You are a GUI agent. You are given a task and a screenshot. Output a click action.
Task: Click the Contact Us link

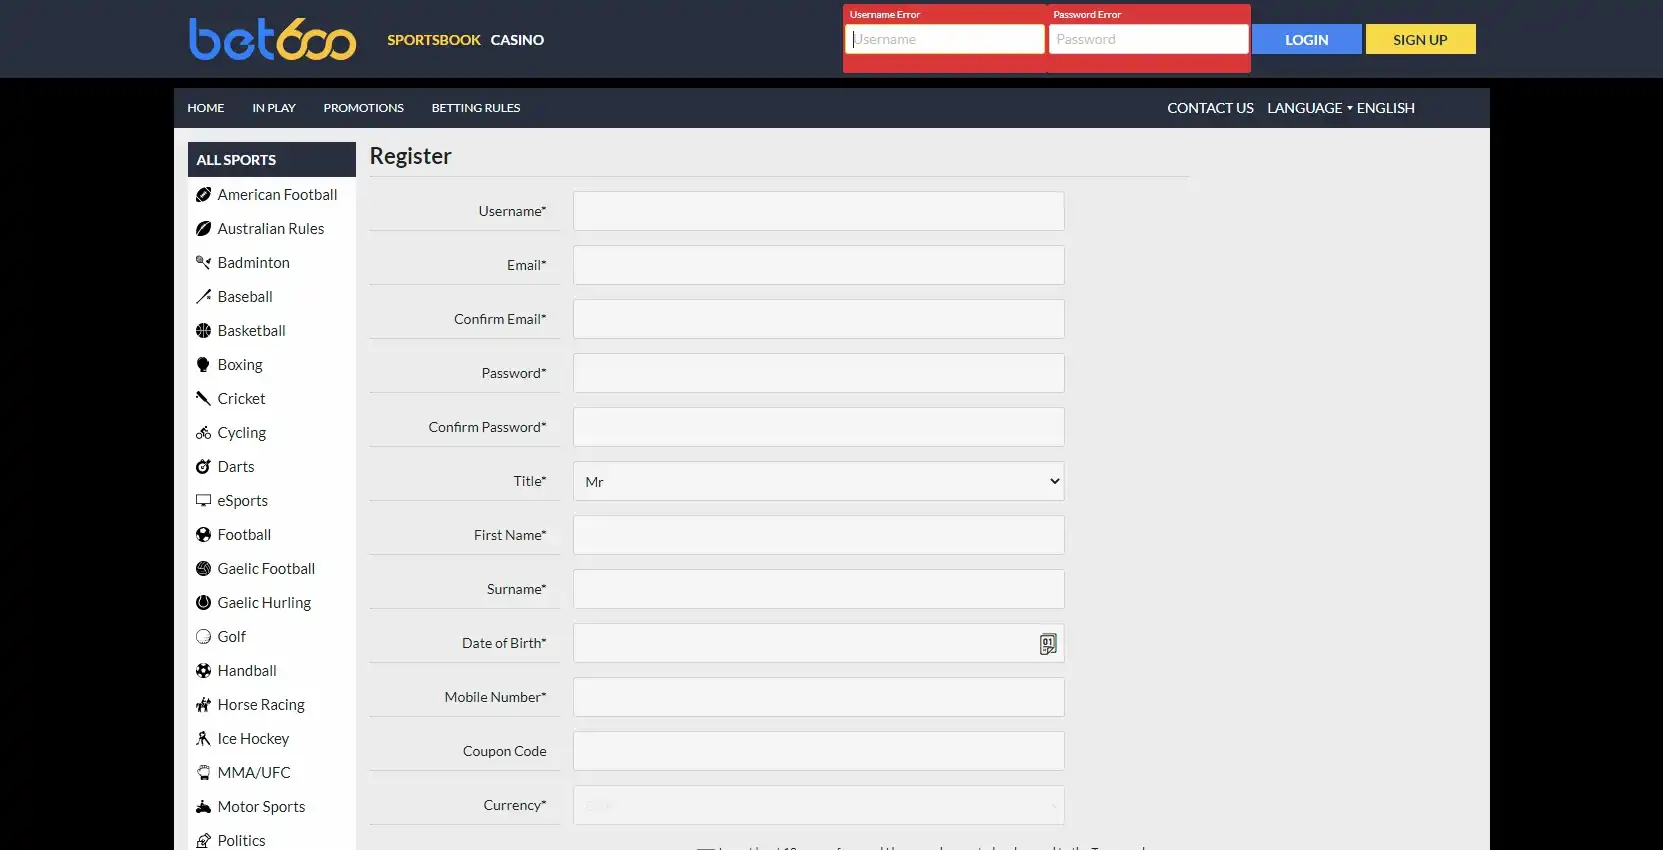pyautogui.click(x=1210, y=108)
